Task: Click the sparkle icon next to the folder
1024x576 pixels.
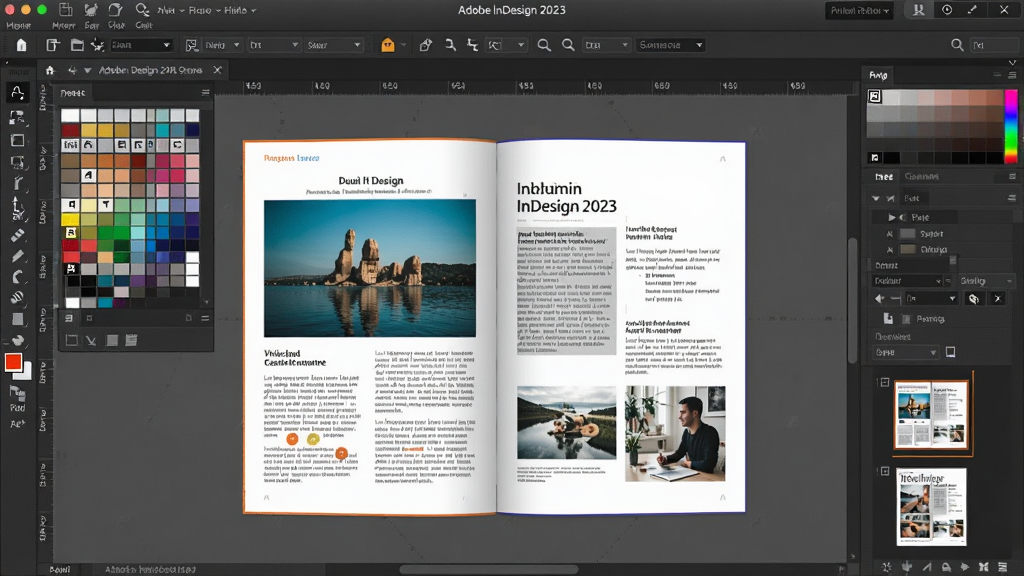Action: (98, 45)
